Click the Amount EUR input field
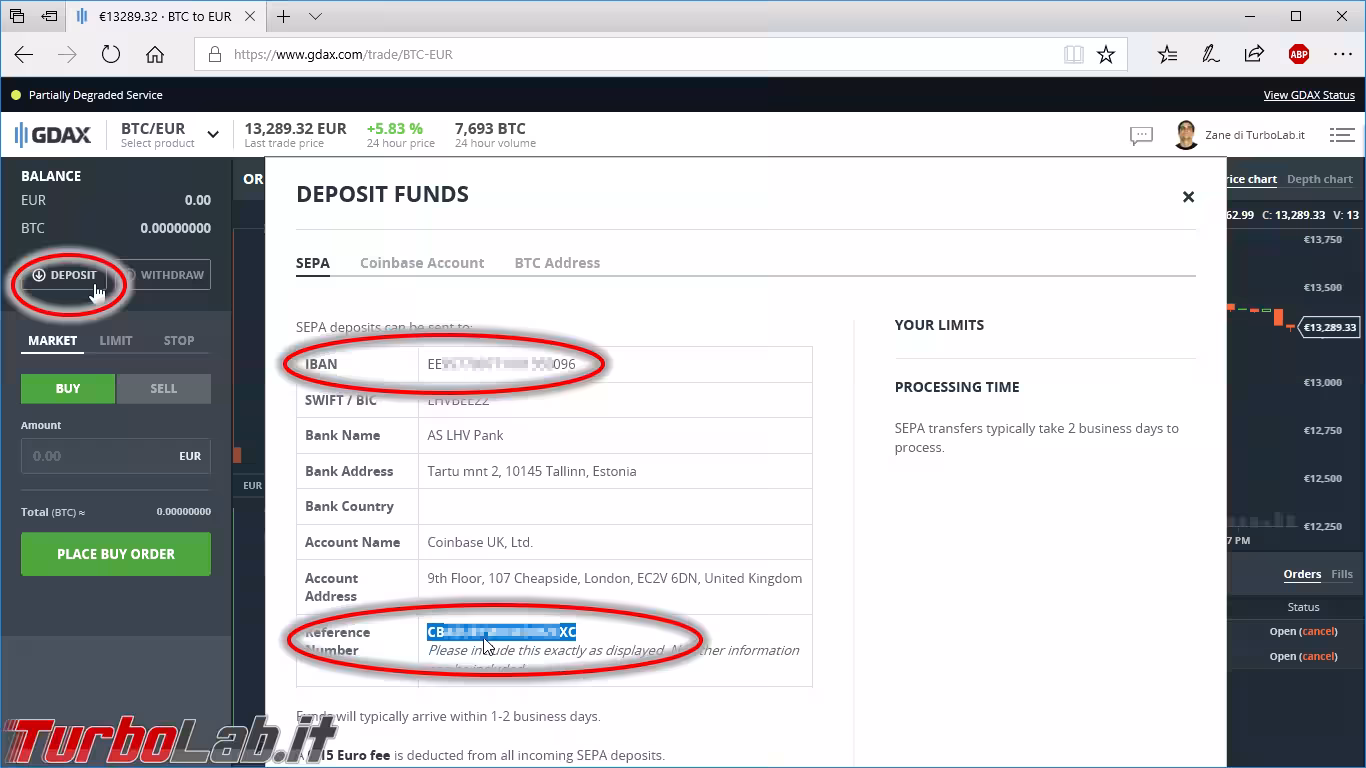 coord(116,456)
